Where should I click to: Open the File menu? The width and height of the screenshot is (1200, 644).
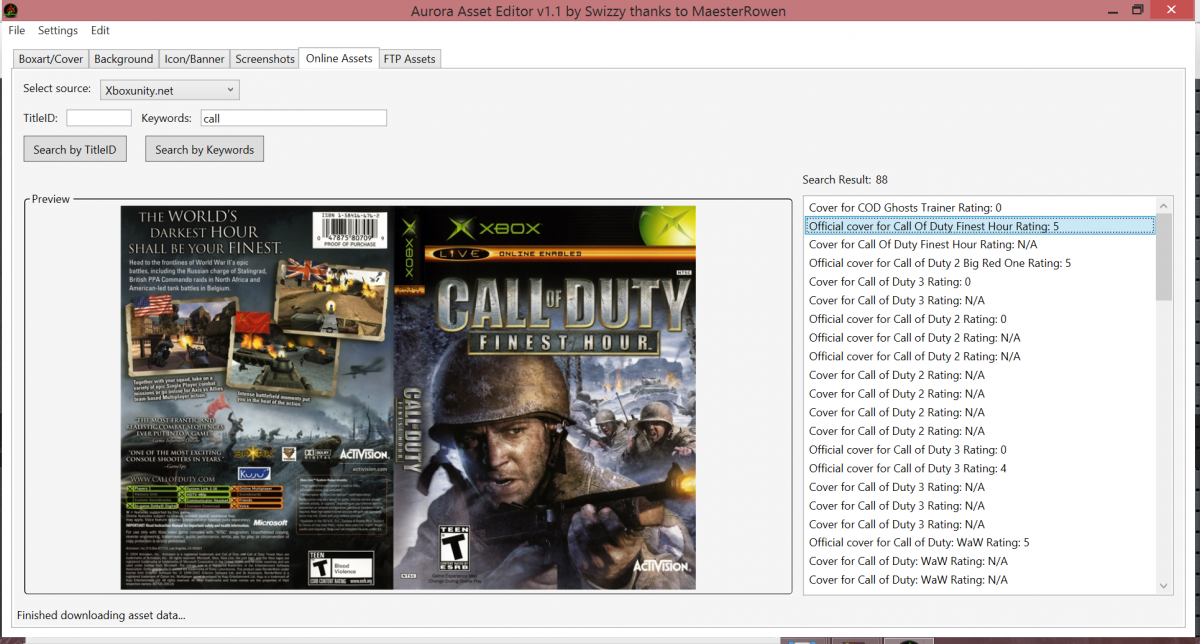coord(17,31)
